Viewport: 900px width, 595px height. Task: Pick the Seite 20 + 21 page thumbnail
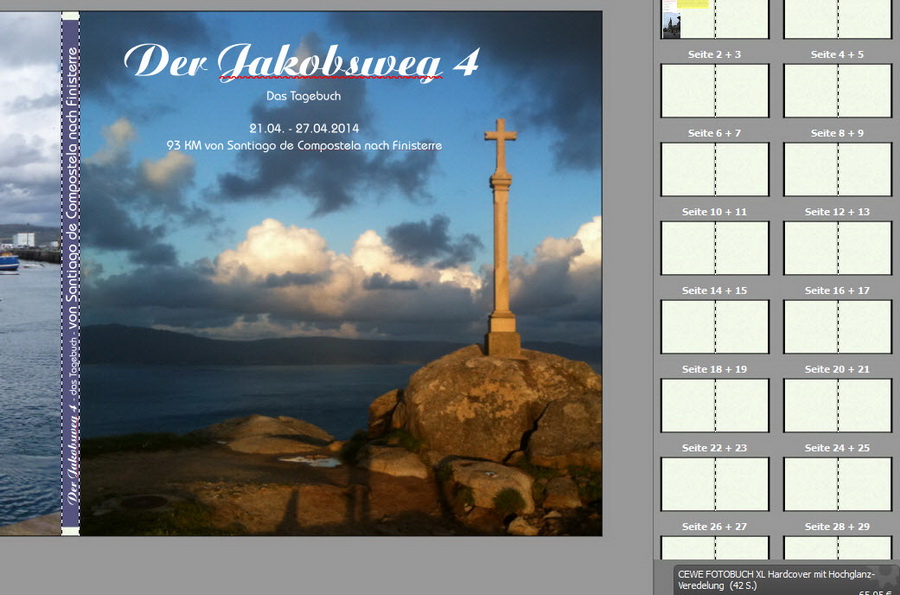837,405
